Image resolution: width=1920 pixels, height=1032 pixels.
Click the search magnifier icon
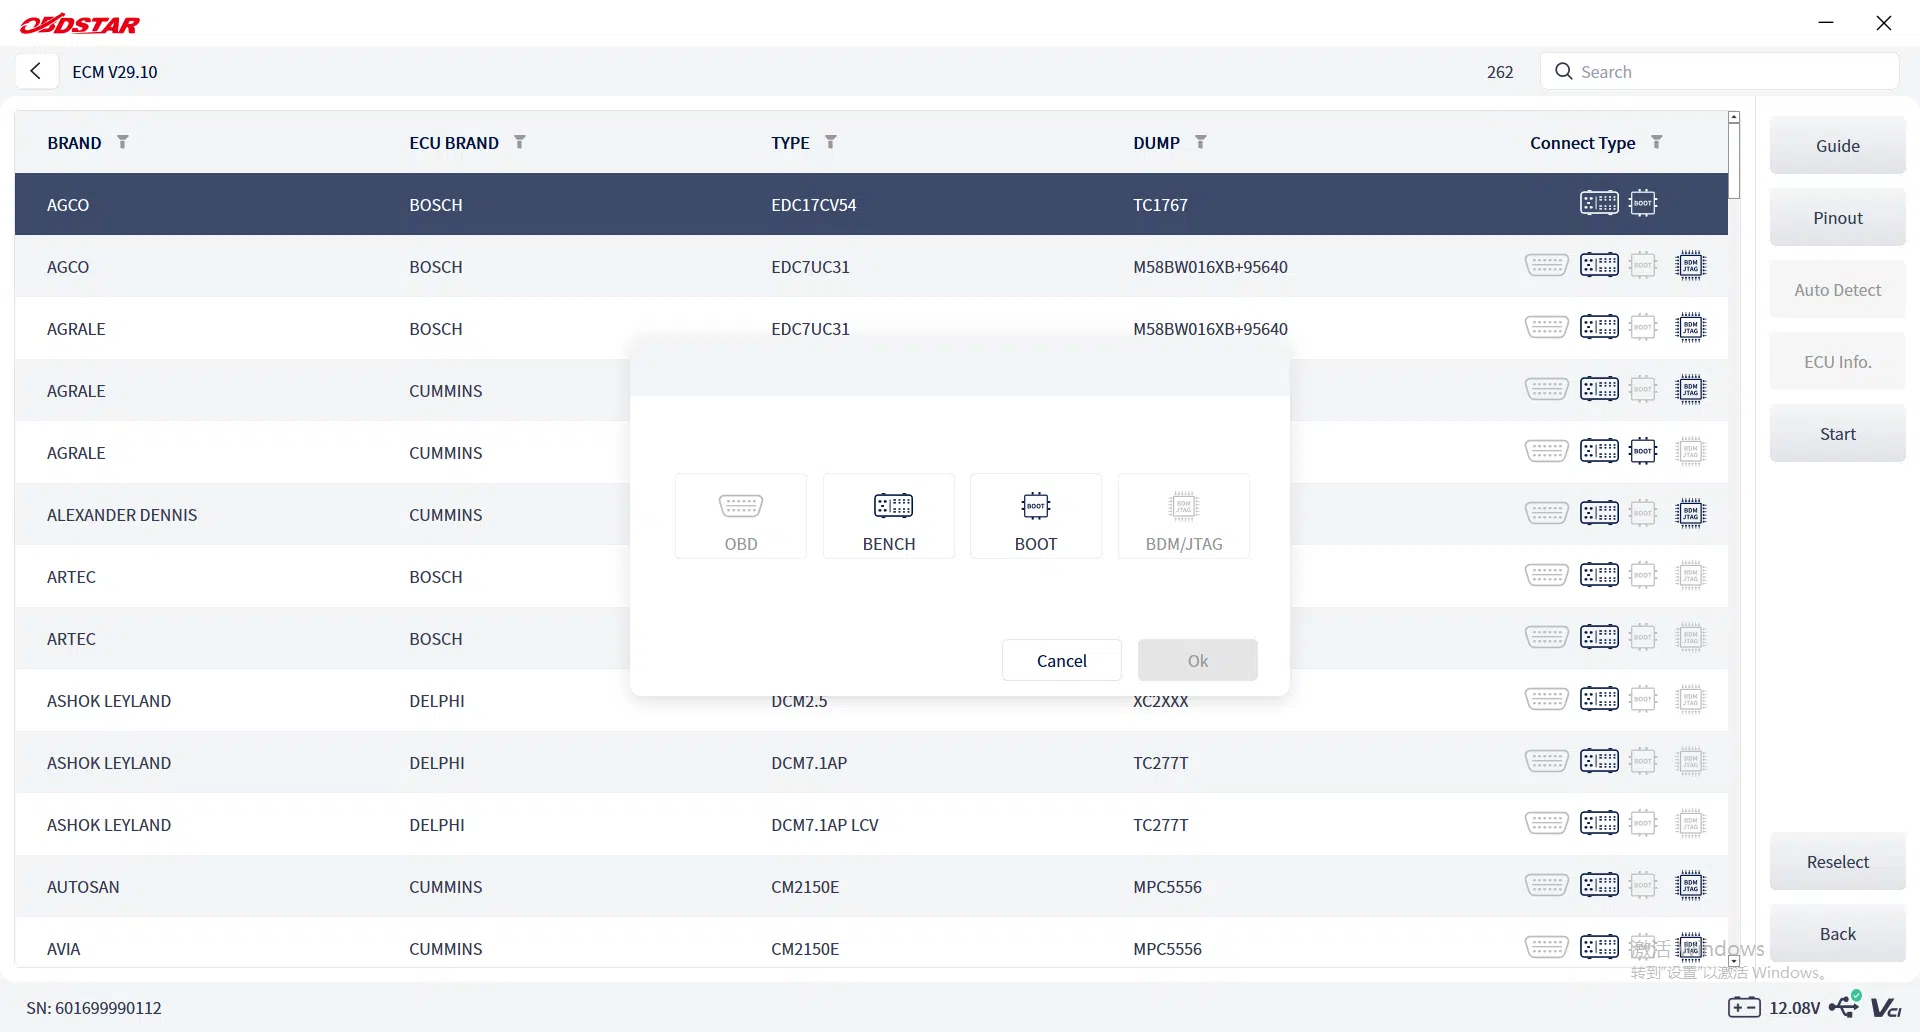(x=1564, y=71)
